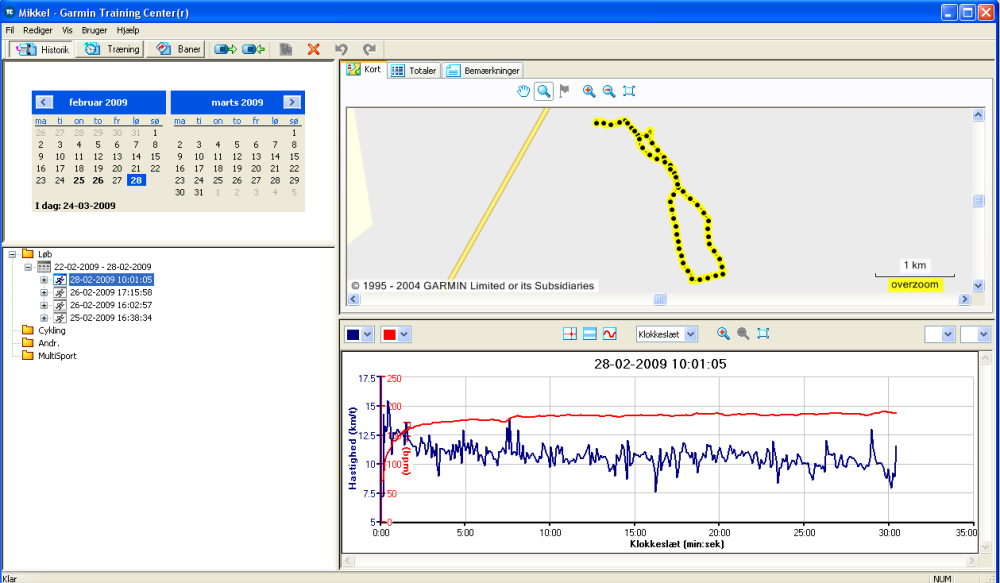The height and width of the screenshot is (583, 1000).
Task: Fit the map route to view
Action: click(629, 91)
